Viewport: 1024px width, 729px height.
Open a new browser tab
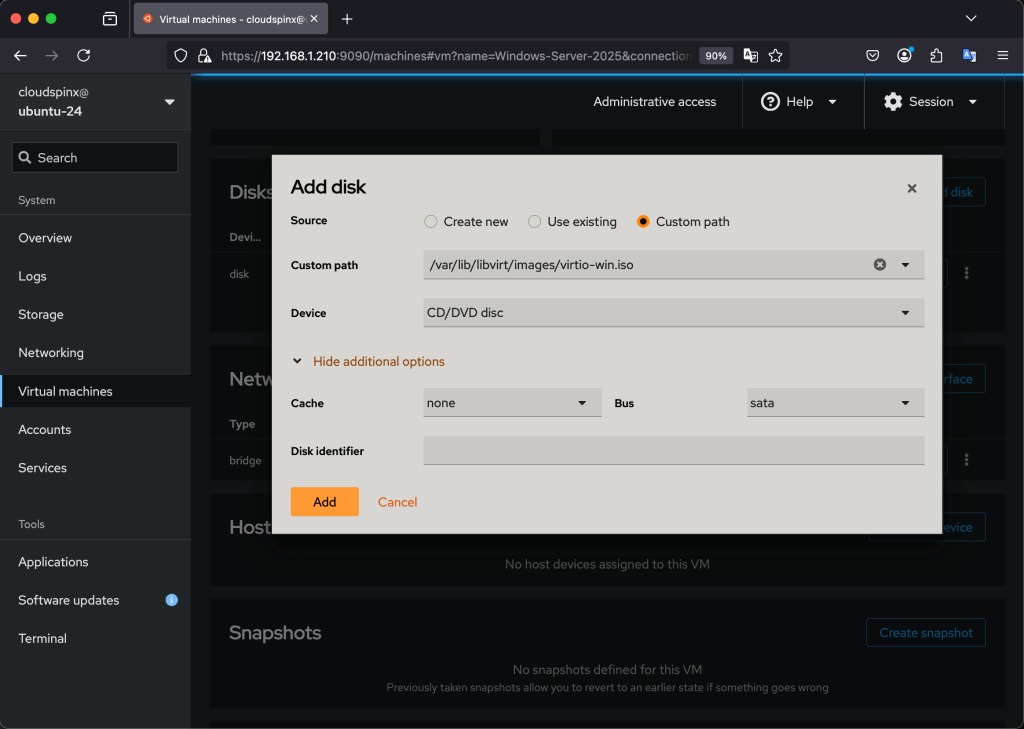[347, 19]
